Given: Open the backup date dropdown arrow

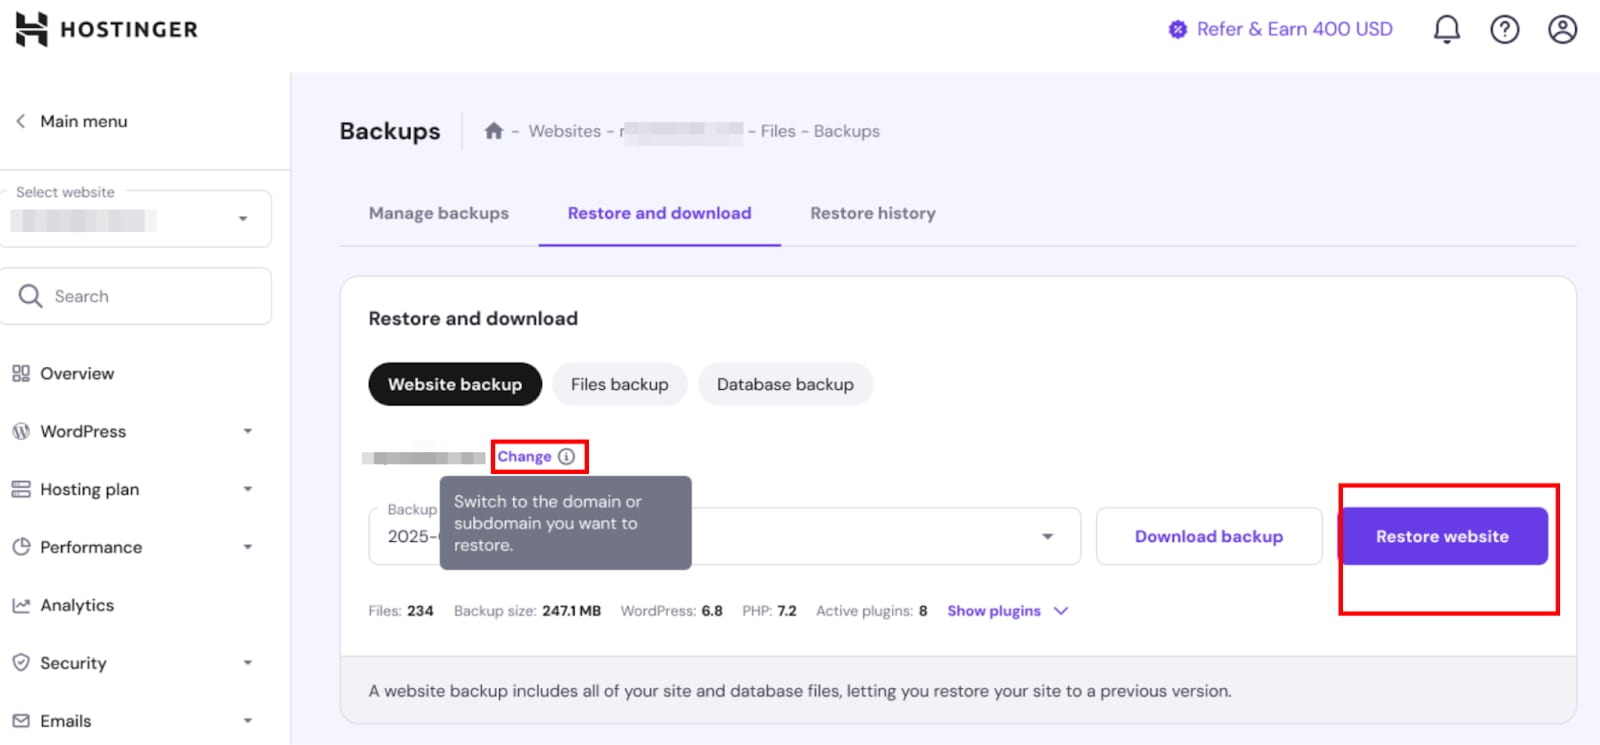Looking at the screenshot, I should point(1047,537).
